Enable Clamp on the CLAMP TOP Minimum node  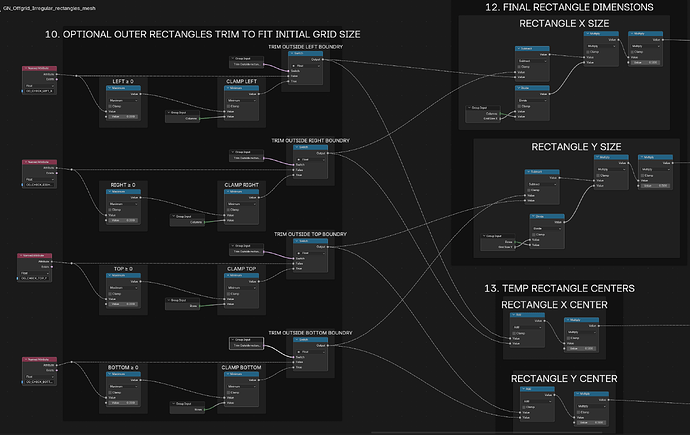(229, 293)
